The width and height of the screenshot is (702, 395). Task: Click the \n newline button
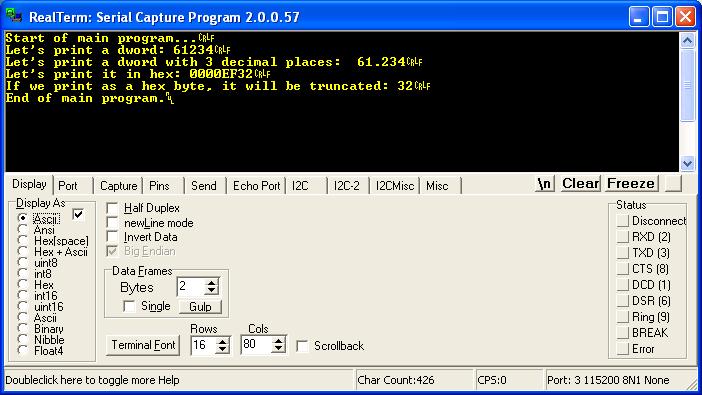click(544, 184)
